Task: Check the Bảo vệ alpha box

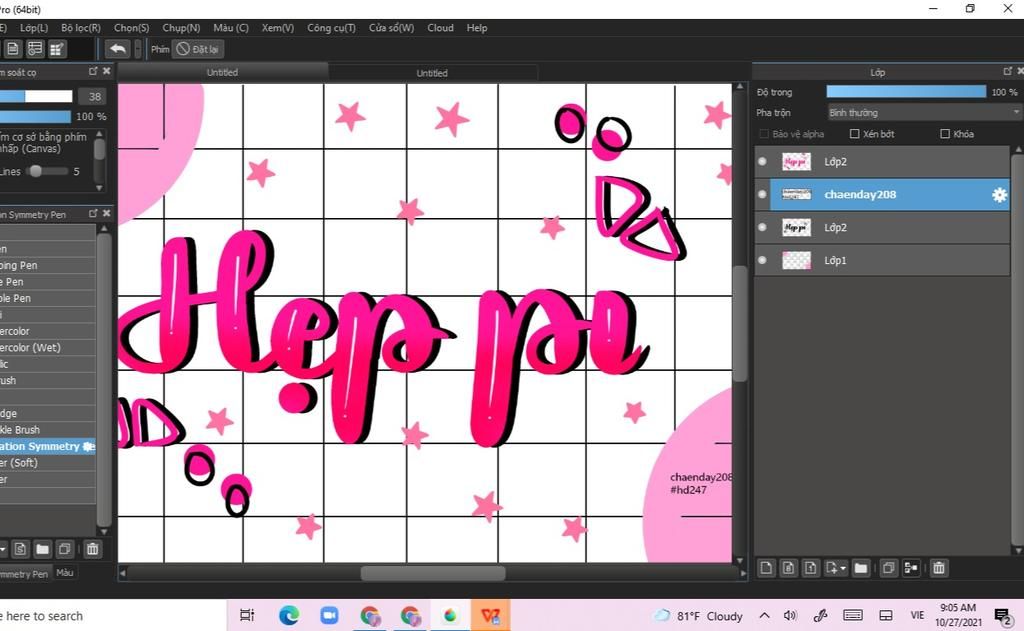Action: pos(763,134)
